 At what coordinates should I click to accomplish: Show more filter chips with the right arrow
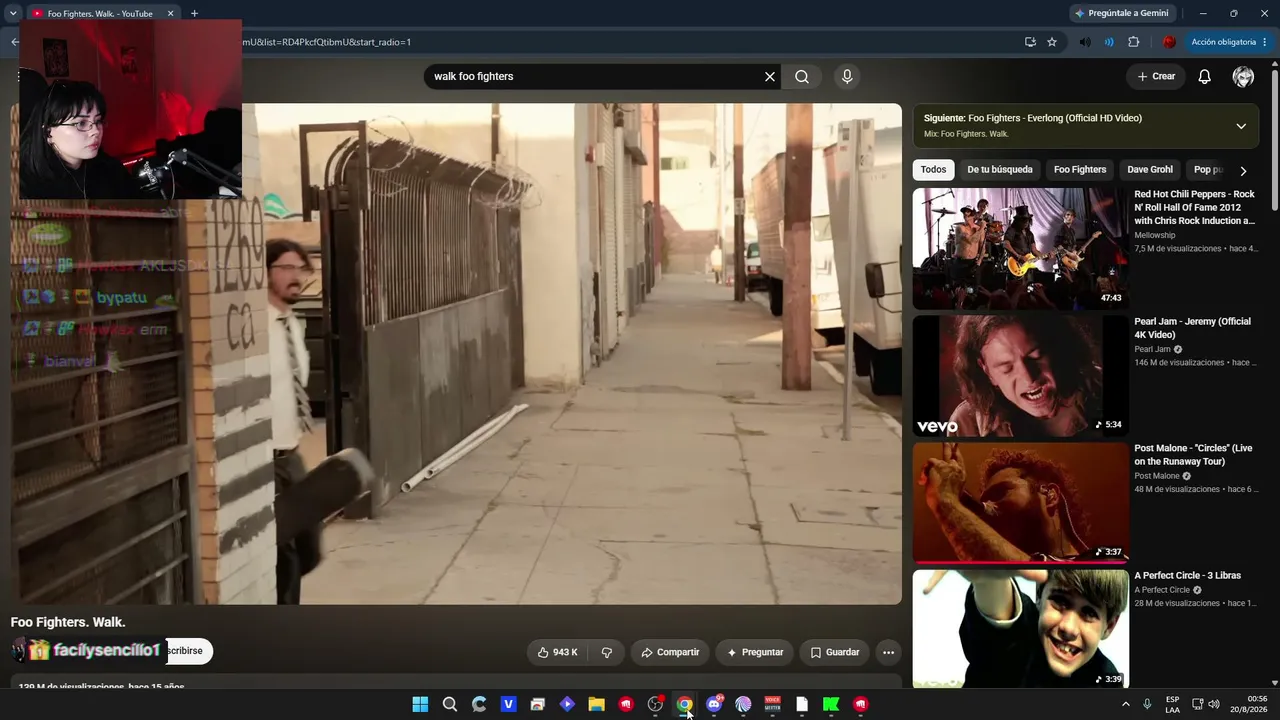coord(1243,171)
